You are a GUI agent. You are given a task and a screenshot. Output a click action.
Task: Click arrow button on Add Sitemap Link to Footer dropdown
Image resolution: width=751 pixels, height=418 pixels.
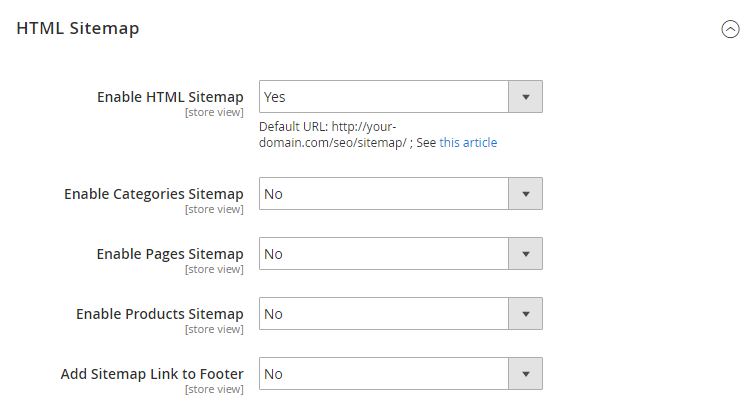click(525, 373)
